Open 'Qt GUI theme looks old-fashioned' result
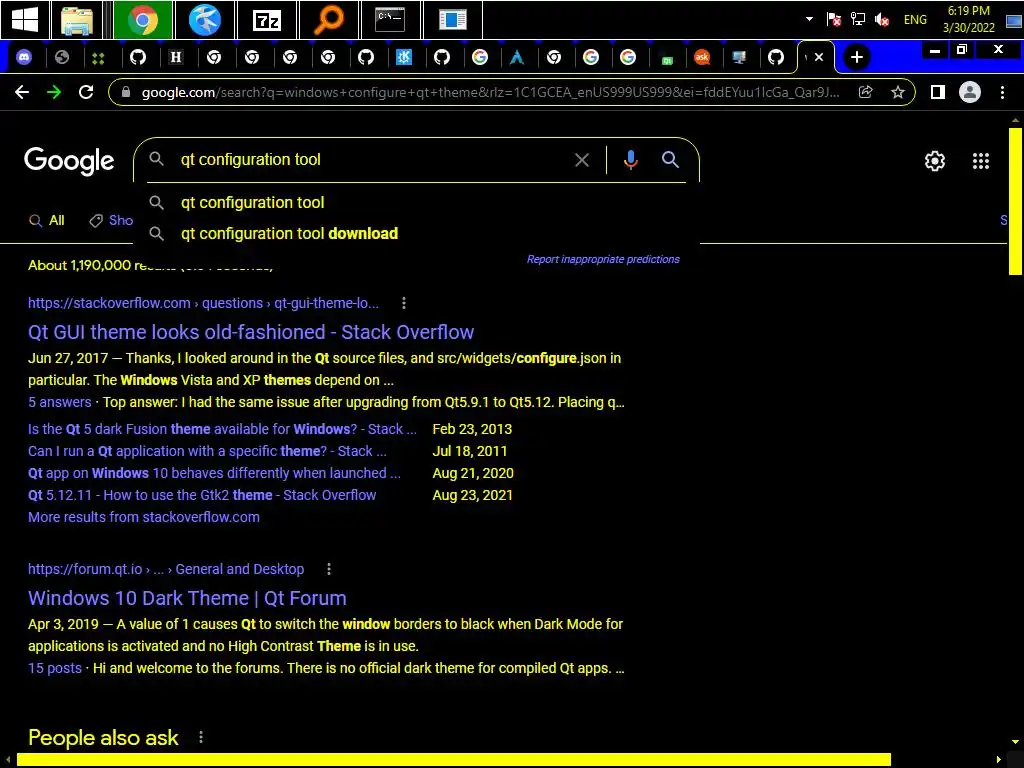The width and height of the screenshot is (1024, 768). [x=251, y=332]
